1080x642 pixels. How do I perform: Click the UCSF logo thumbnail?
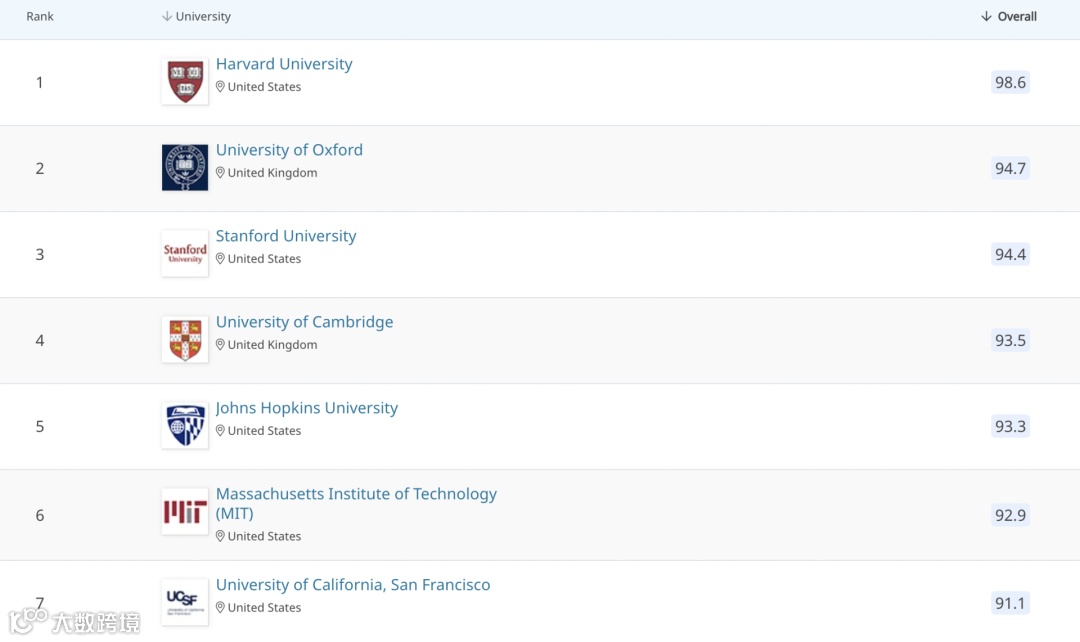coord(185,602)
